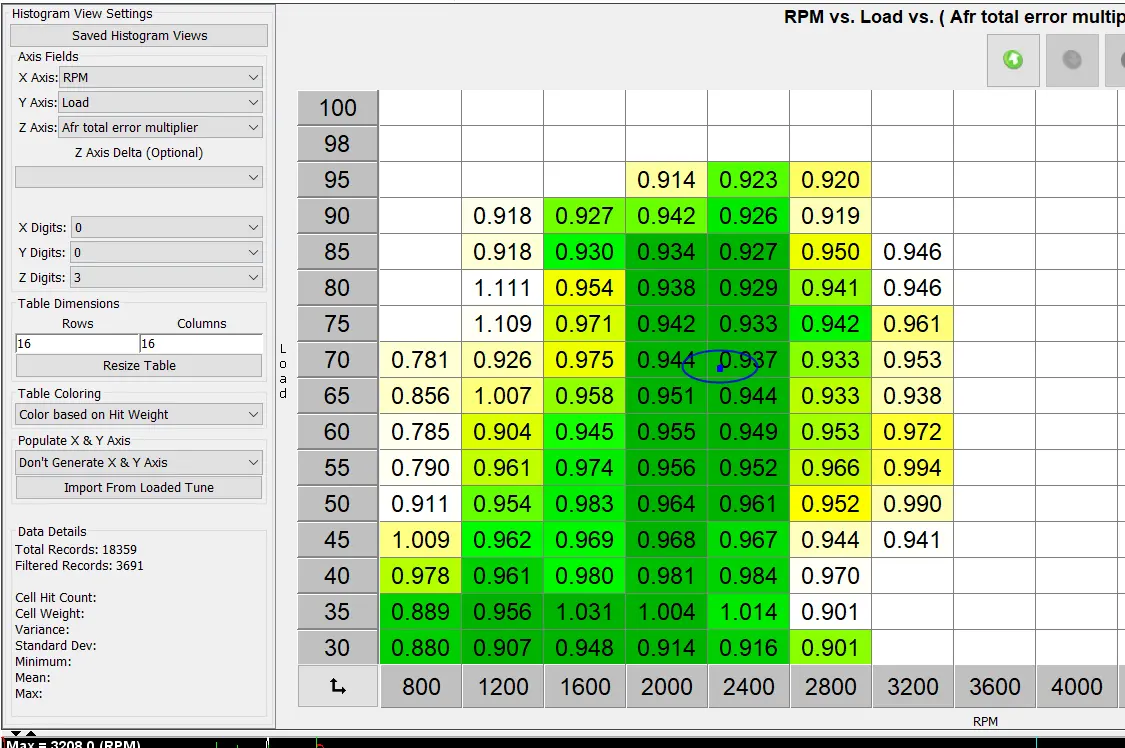Open the X Axis RPM dropdown
This screenshot has height=748, width=1125.
(161, 77)
